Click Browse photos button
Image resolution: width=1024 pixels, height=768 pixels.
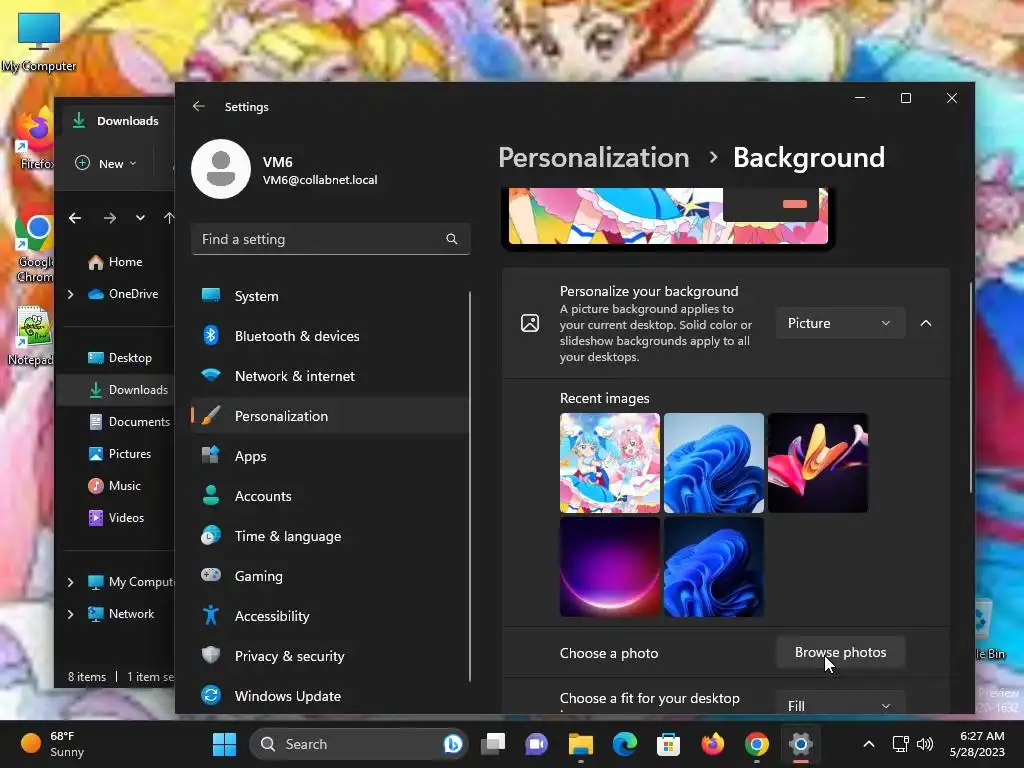coord(840,652)
